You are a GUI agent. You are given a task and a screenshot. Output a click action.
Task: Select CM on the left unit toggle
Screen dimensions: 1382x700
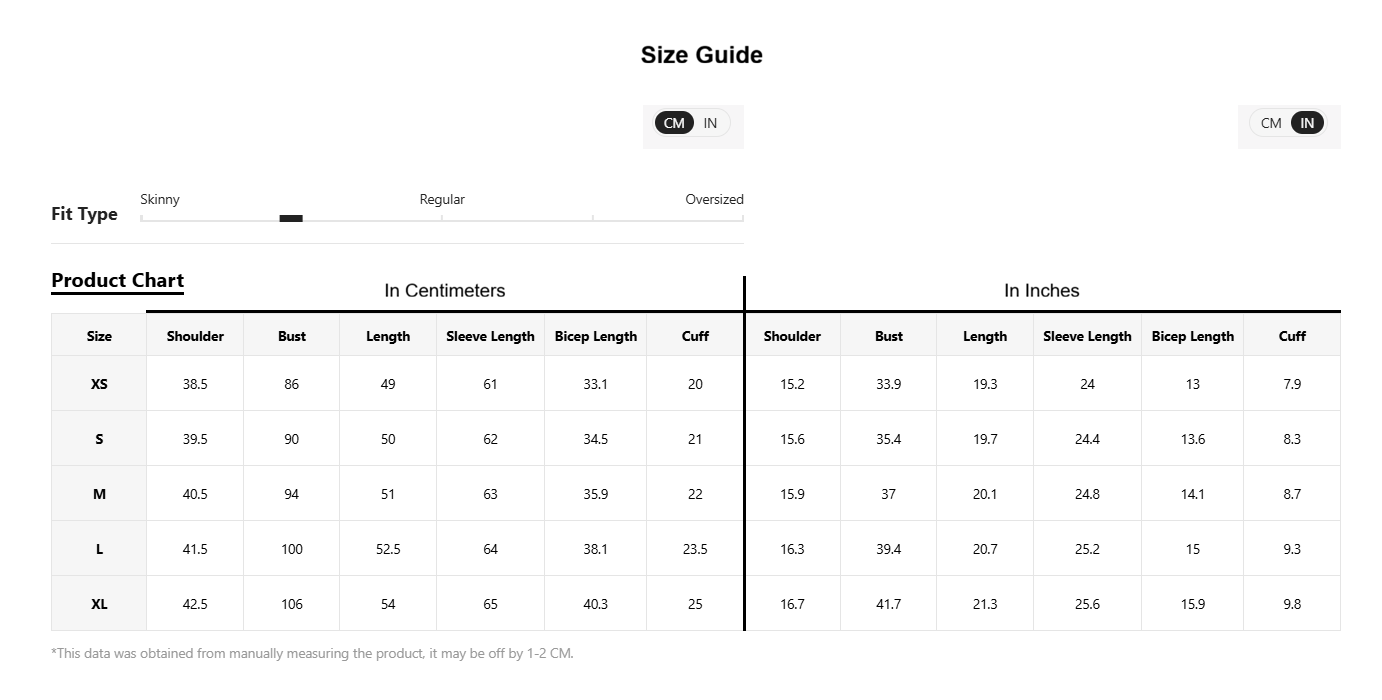tap(675, 123)
